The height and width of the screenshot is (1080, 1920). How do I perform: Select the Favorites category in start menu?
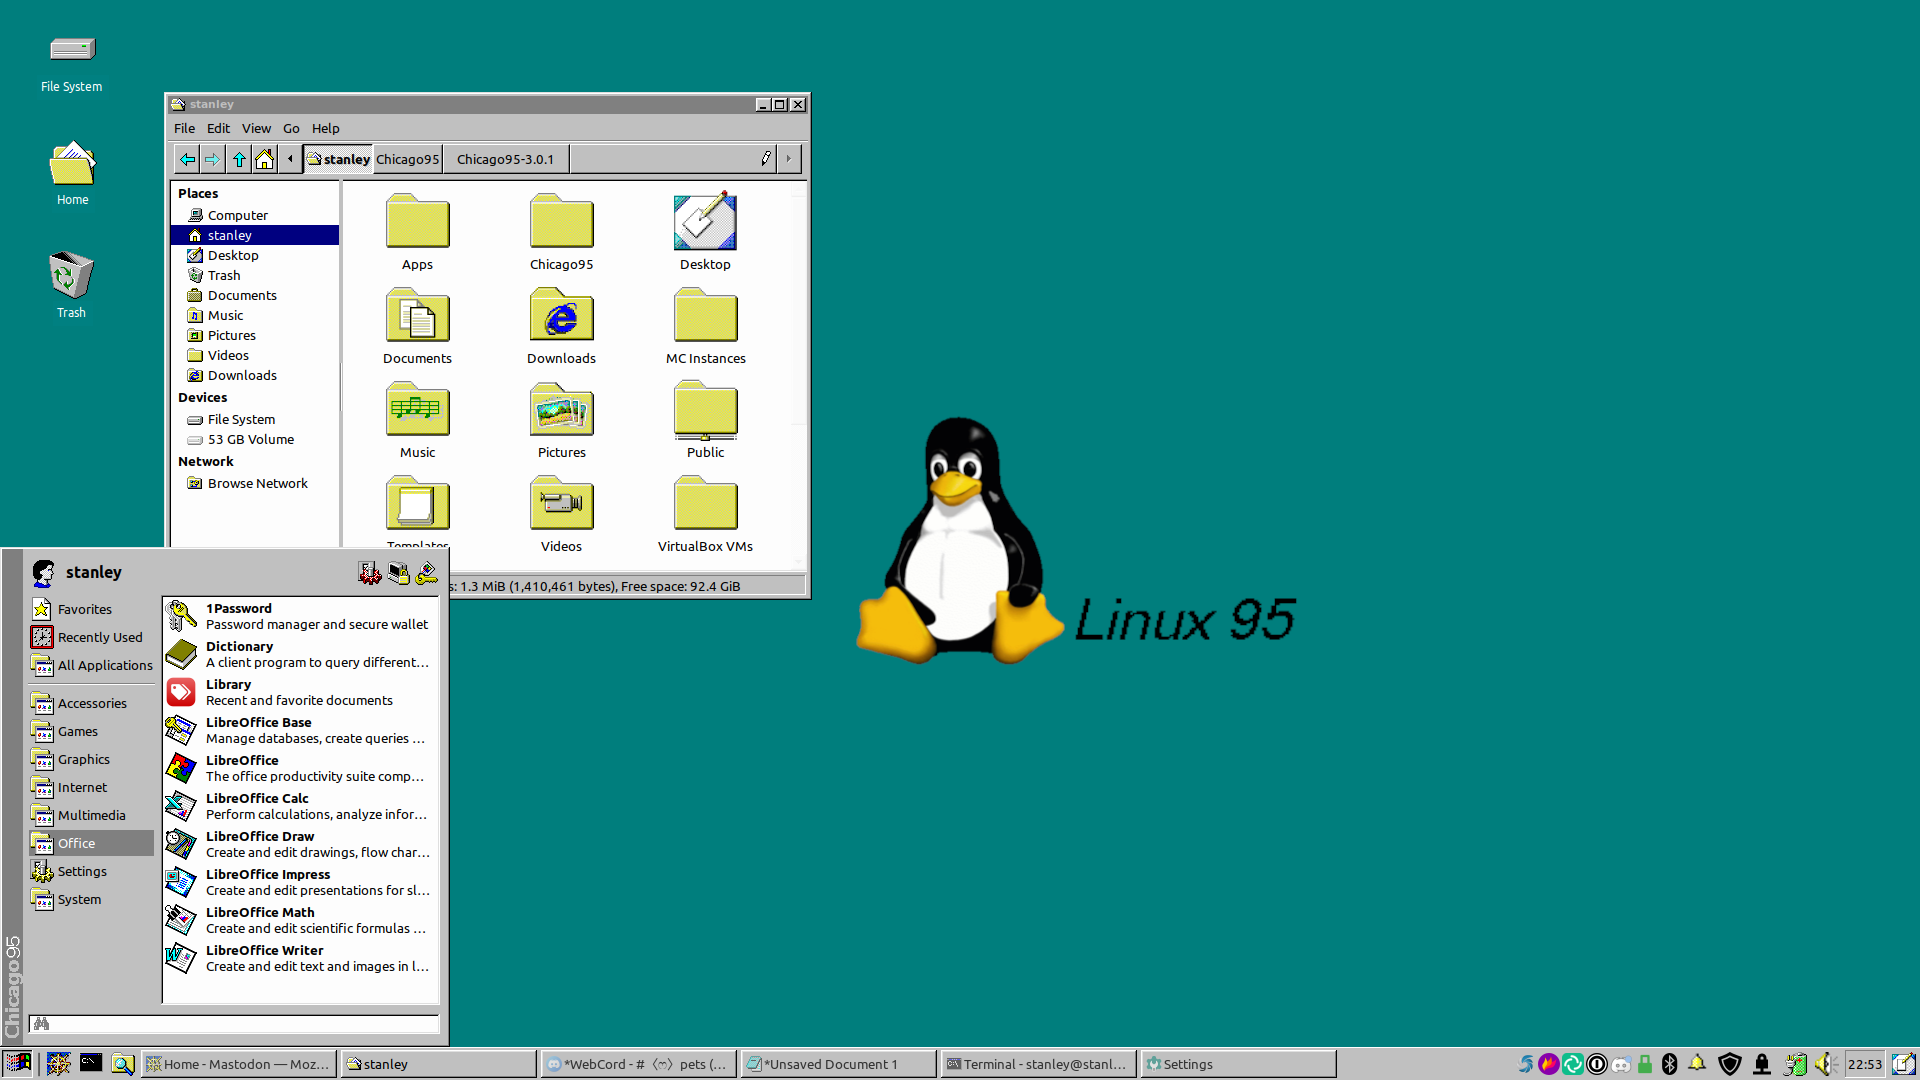pyautogui.click(x=91, y=609)
